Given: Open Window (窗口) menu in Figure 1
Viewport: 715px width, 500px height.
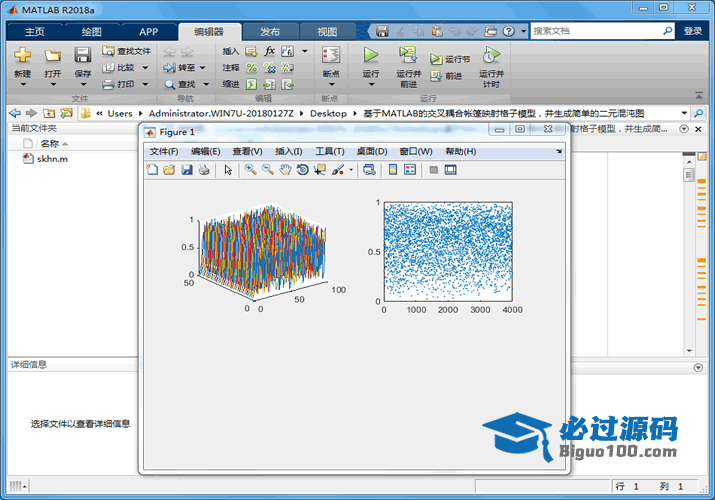Looking at the screenshot, I should click(x=416, y=151).
